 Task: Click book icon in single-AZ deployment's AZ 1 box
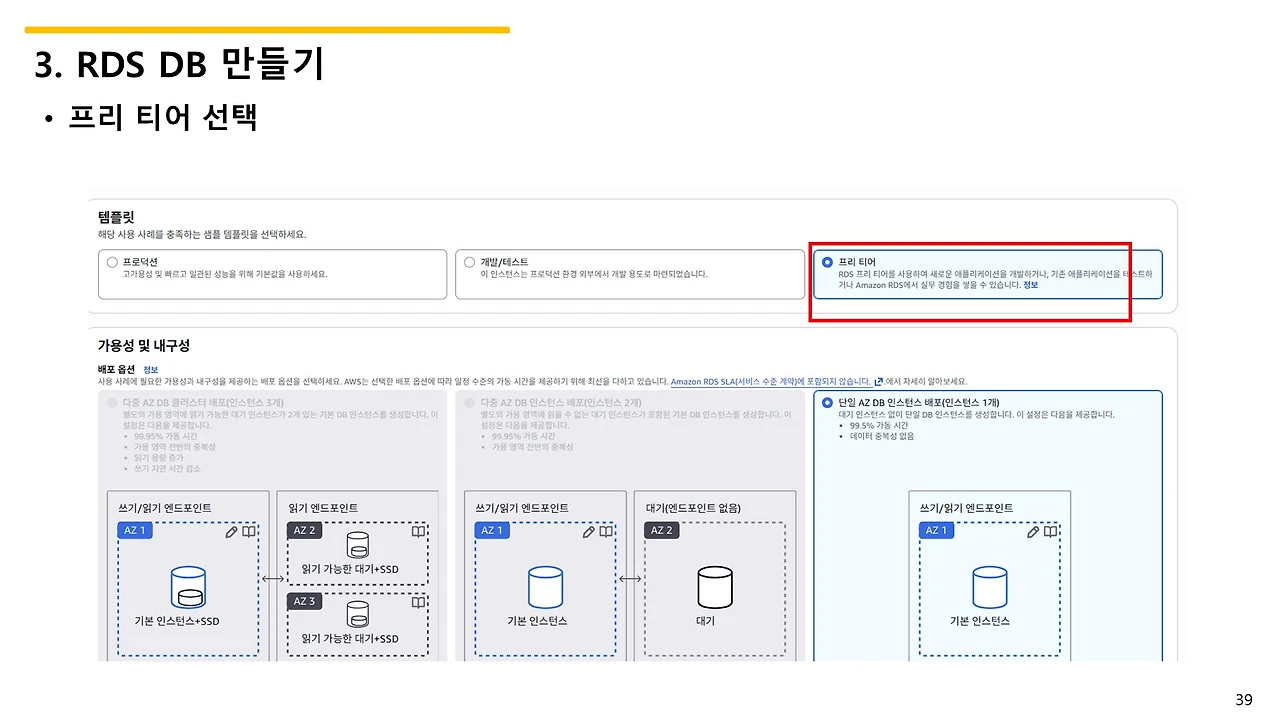click(1050, 532)
